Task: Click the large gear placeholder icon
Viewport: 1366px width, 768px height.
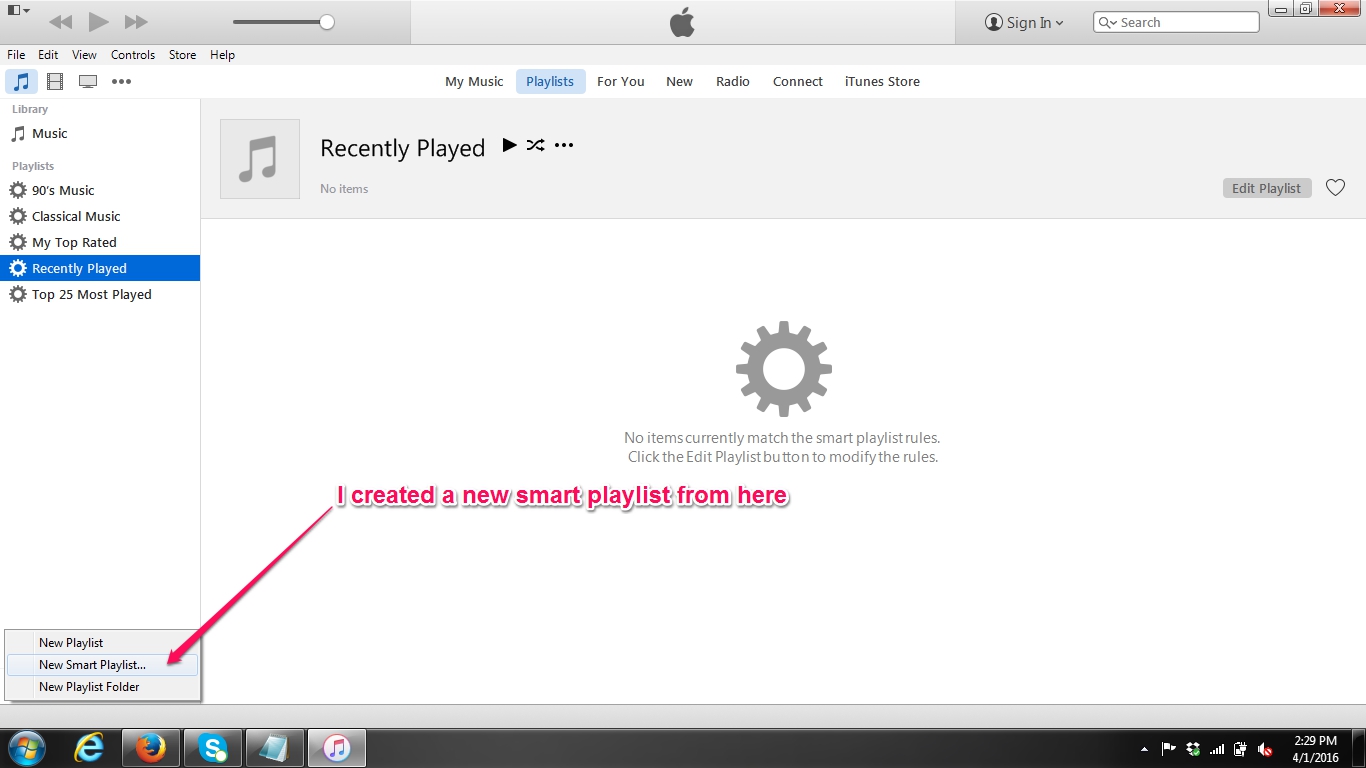Action: (783, 368)
